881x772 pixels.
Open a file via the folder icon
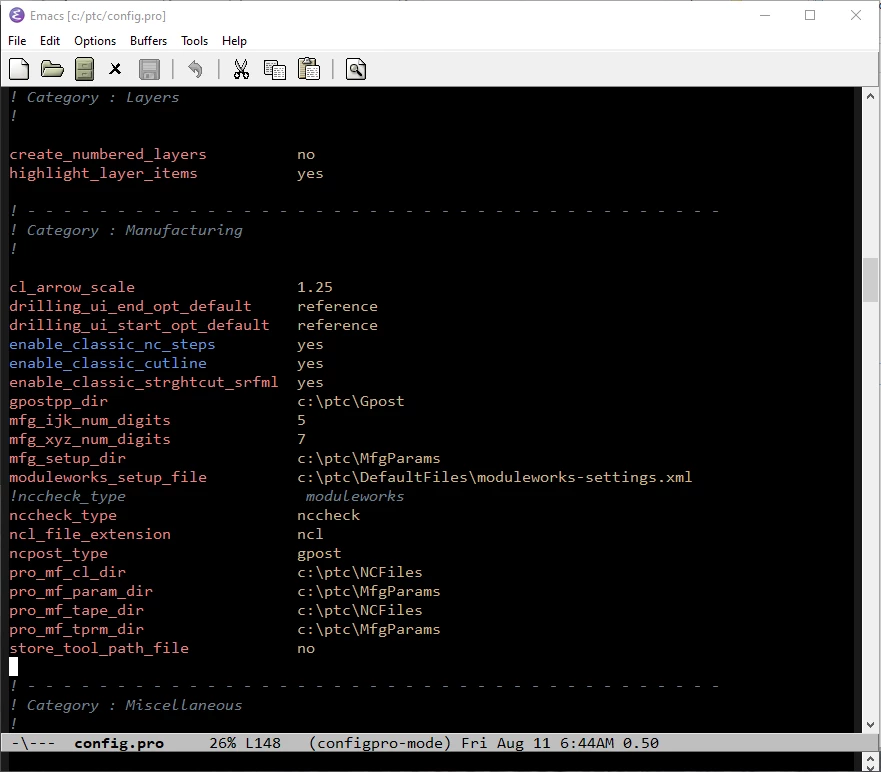coord(52,68)
